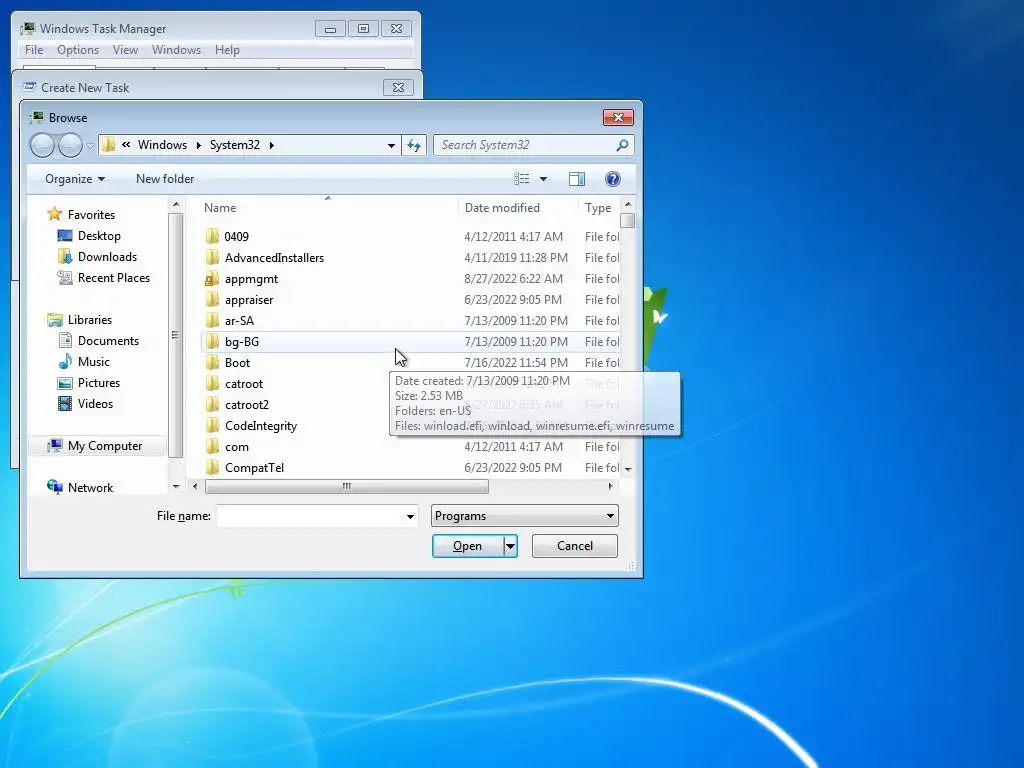Select Documents in the Libraries group
The height and width of the screenshot is (768, 1024).
108,340
